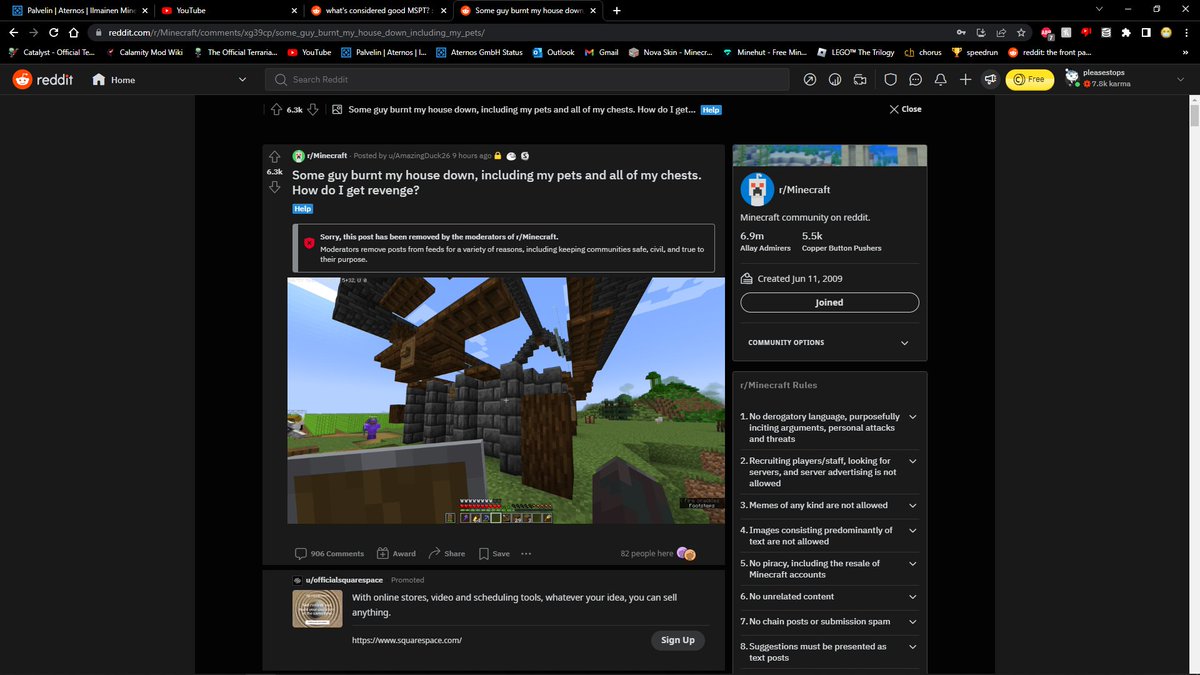Upvote the post about the burnt house
The width and height of the screenshot is (1200, 675).
click(273, 156)
